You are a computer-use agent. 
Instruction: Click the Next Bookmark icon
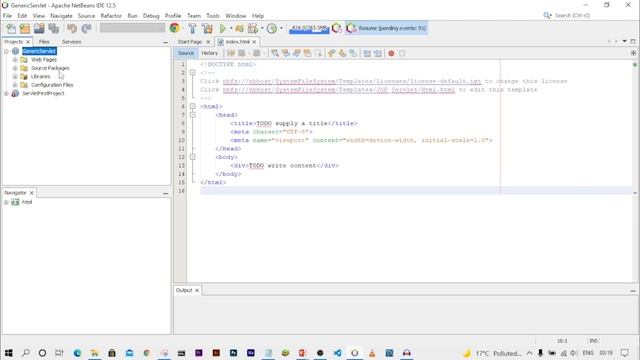click(x=342, y=53)
